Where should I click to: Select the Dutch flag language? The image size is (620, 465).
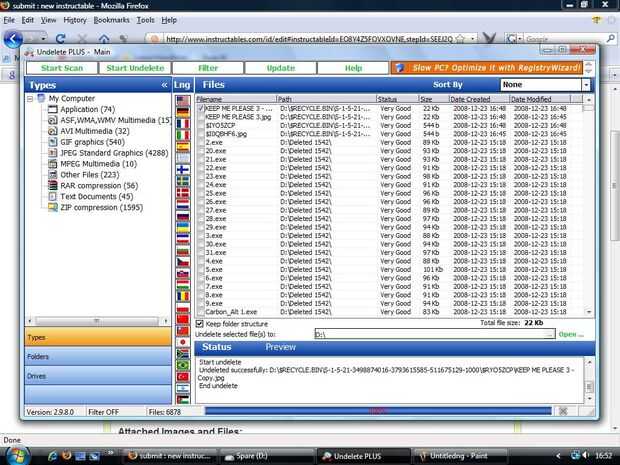[183, 204]
